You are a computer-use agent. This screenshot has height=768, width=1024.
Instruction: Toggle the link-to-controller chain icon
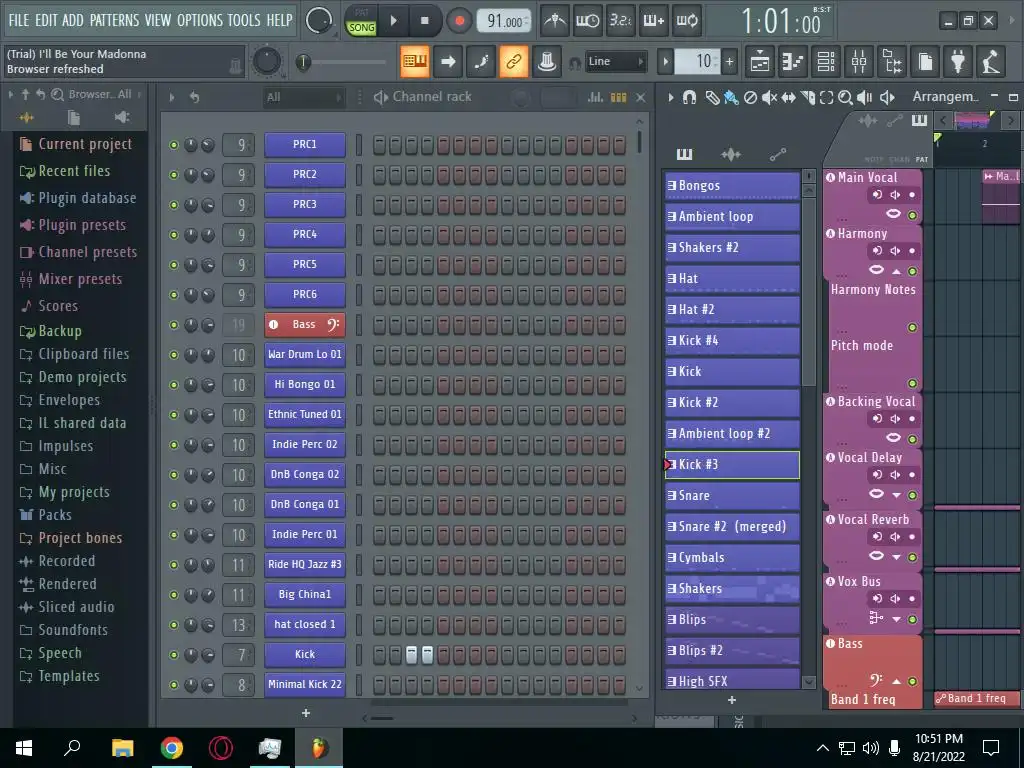(x=513, y=61)
